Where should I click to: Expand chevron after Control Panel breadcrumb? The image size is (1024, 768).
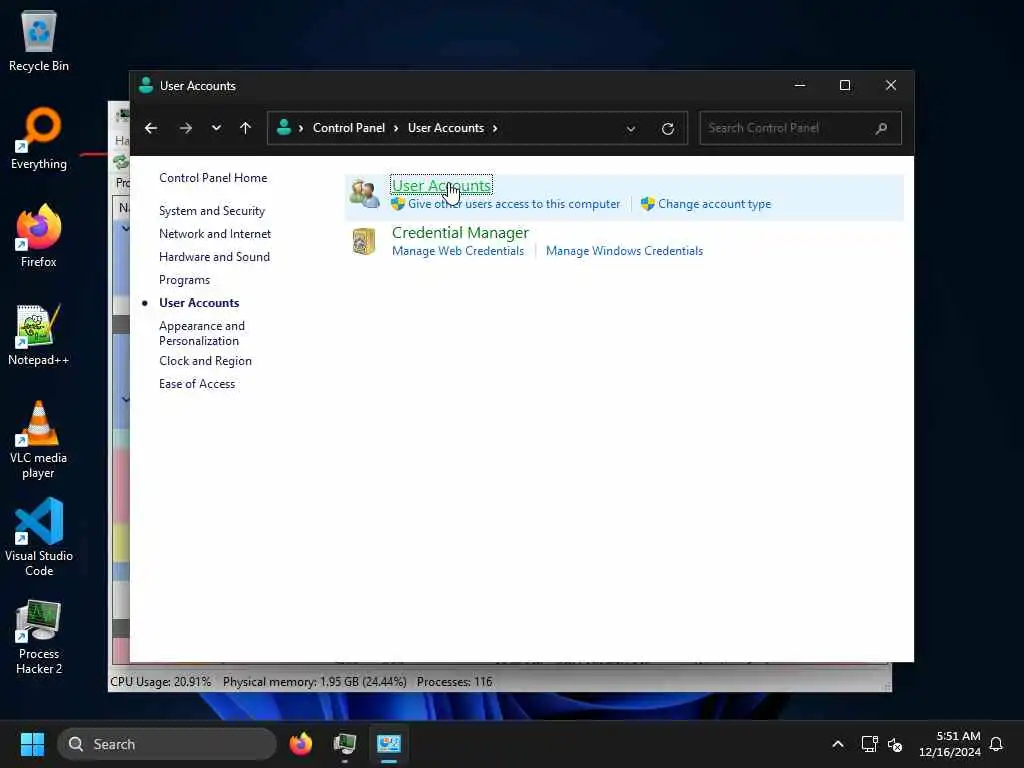[396, 128]
